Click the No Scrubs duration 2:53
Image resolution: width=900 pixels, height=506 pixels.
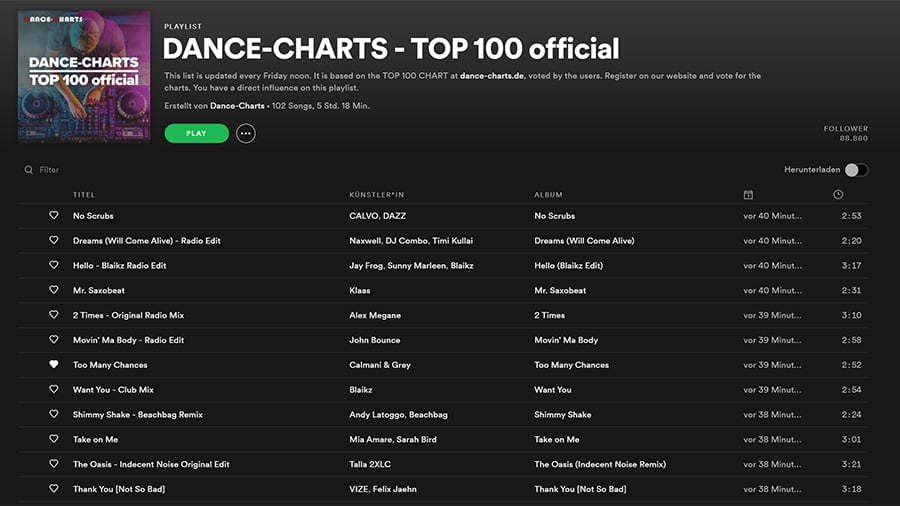[851, 216]
